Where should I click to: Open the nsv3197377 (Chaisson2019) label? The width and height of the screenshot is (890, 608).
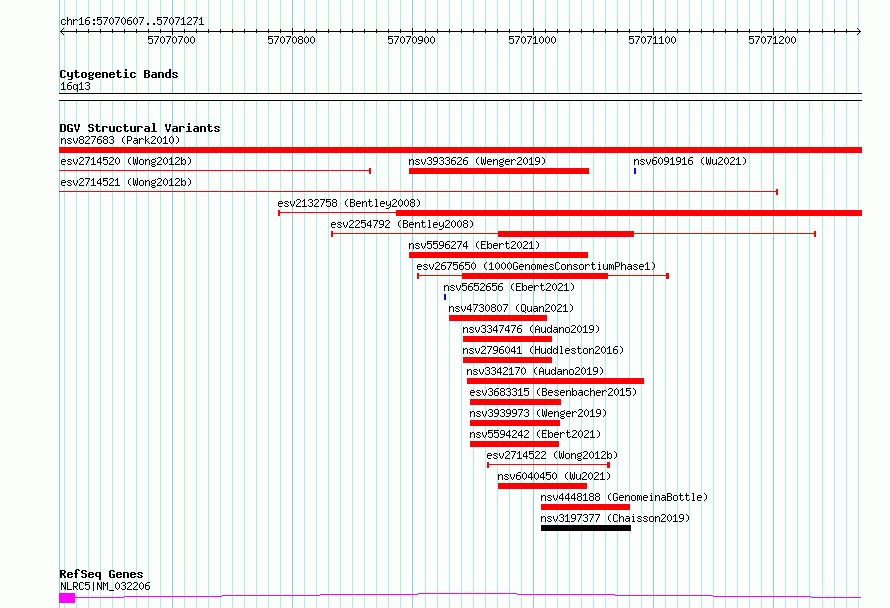tap(615, 518)
